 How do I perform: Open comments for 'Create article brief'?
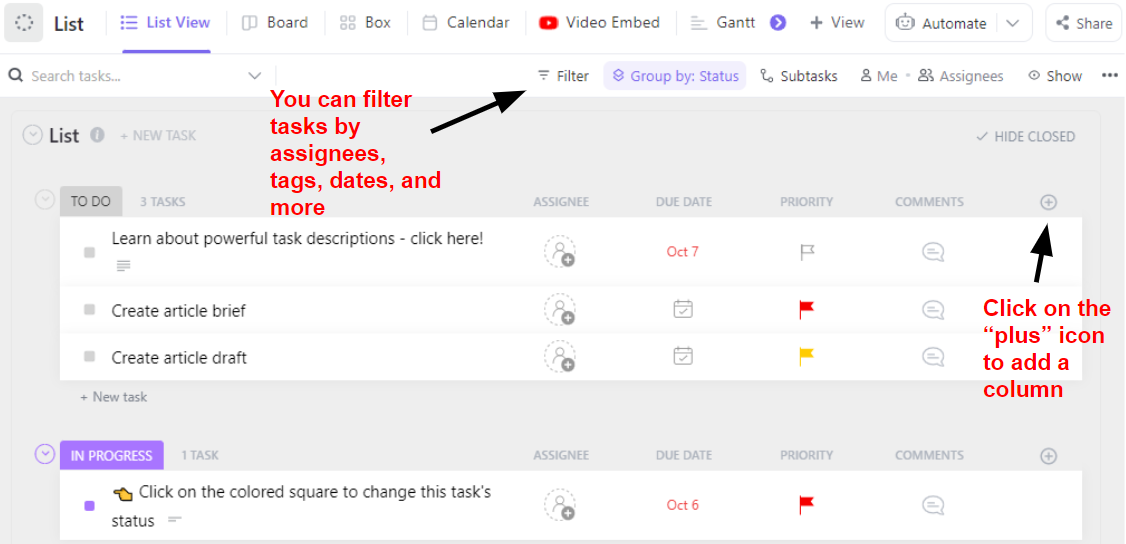tap(933, 310)
